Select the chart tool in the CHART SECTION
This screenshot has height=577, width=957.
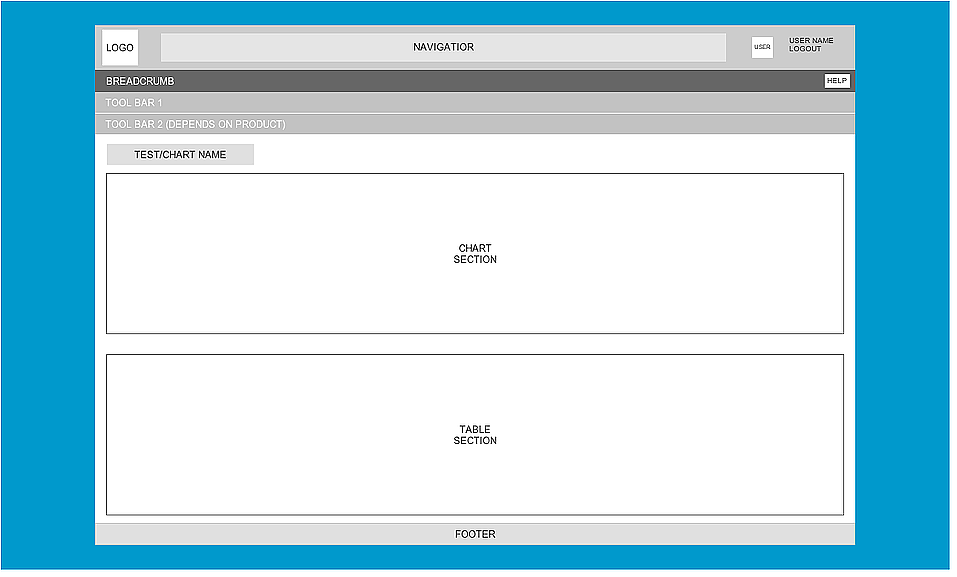[474, 253]
